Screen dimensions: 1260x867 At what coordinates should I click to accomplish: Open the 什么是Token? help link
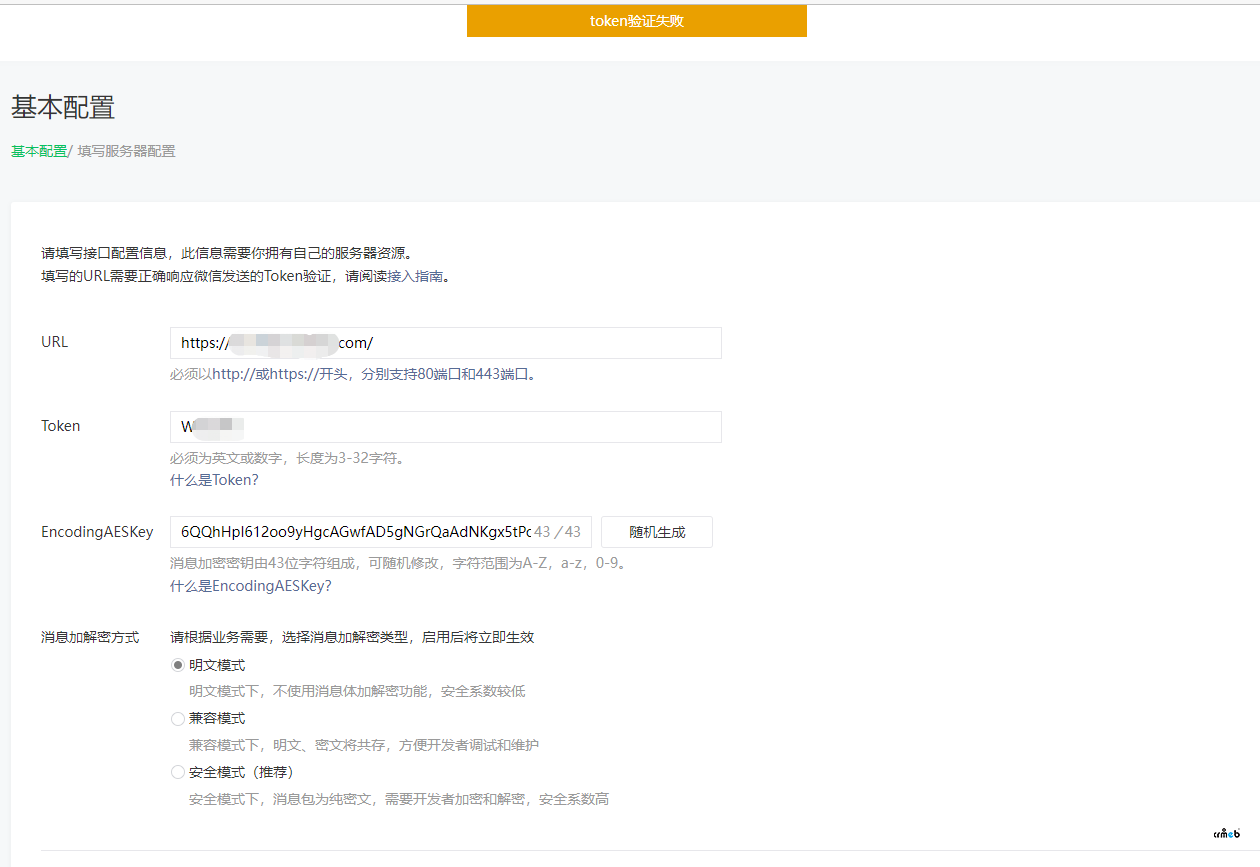pos(214,480)
